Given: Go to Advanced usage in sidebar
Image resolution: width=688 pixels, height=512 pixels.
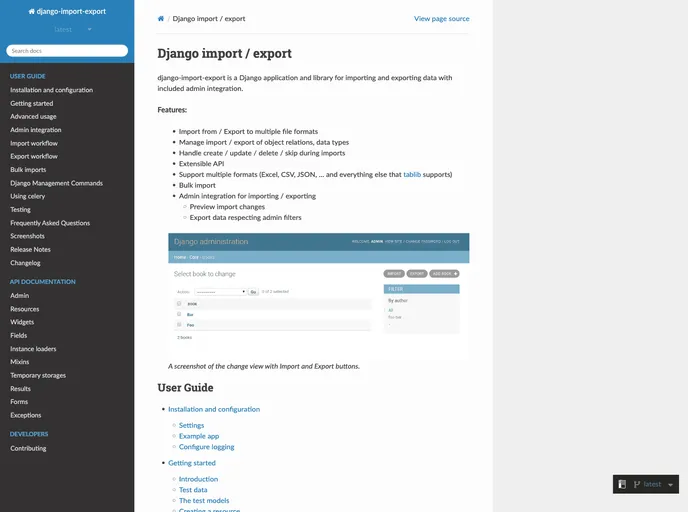Looking at the screenshot, I should [33, 117].
